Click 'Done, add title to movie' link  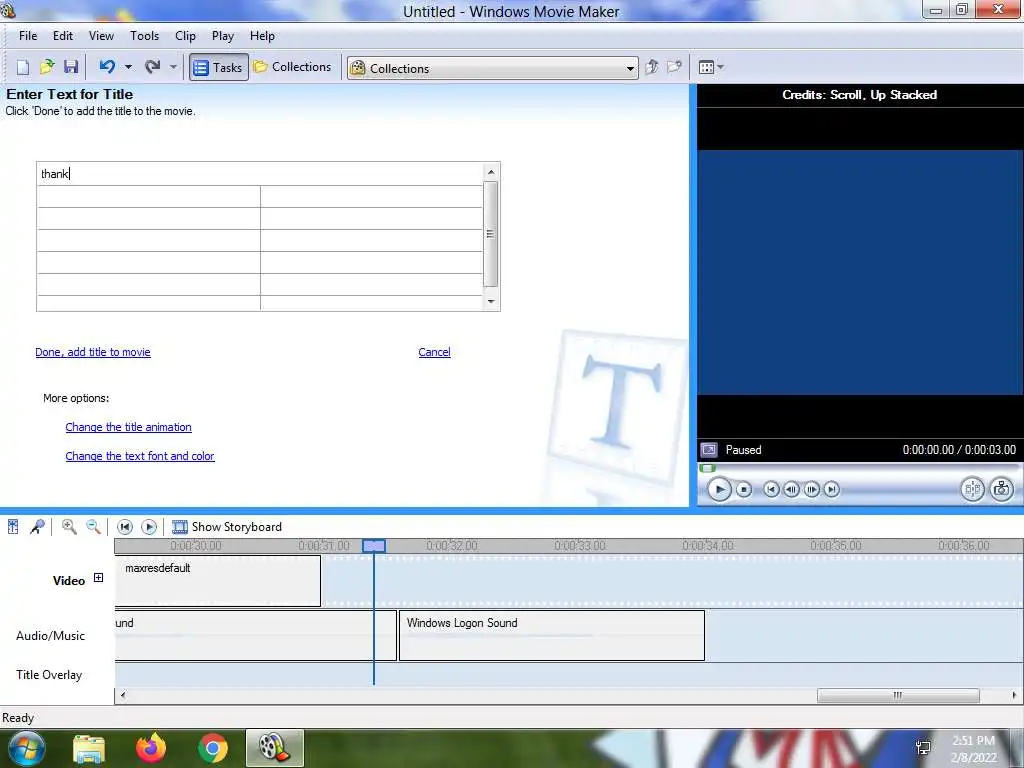tap(93, 352)
